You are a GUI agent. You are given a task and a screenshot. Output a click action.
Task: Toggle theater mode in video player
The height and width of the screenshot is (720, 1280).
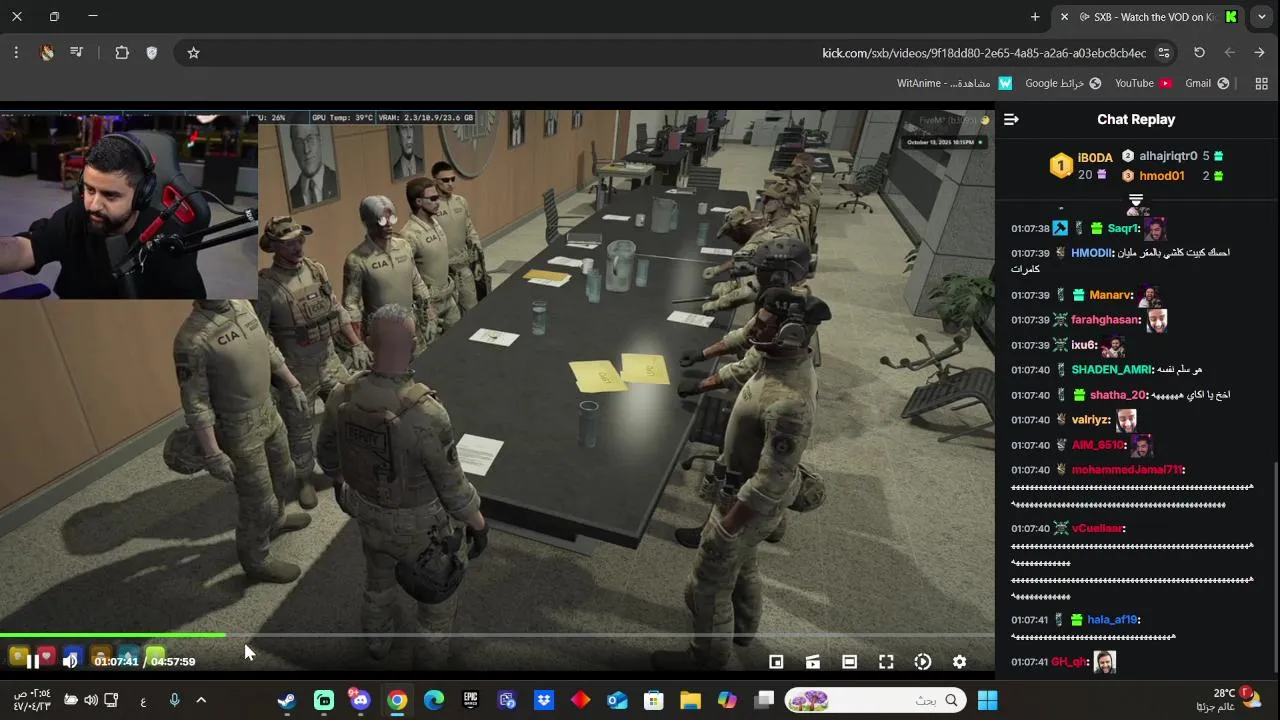point(849,661)
